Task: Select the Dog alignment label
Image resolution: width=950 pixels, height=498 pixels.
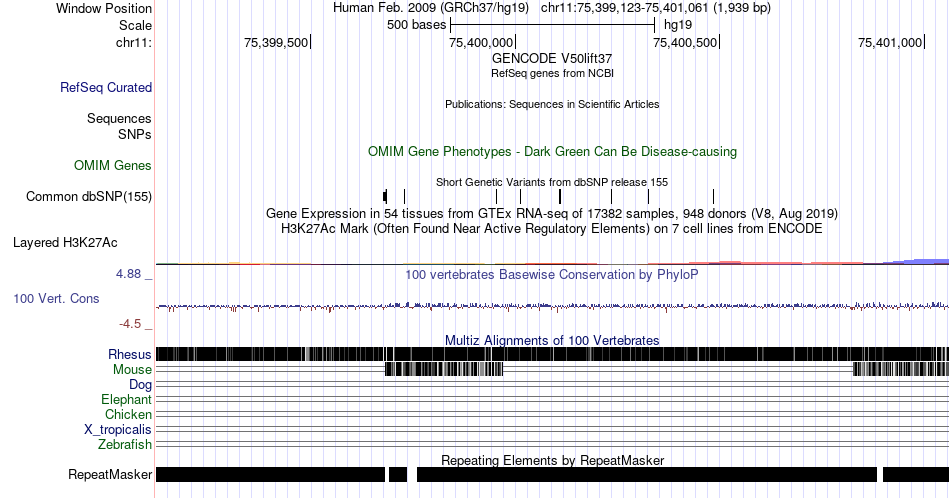Action: (141, 385)
